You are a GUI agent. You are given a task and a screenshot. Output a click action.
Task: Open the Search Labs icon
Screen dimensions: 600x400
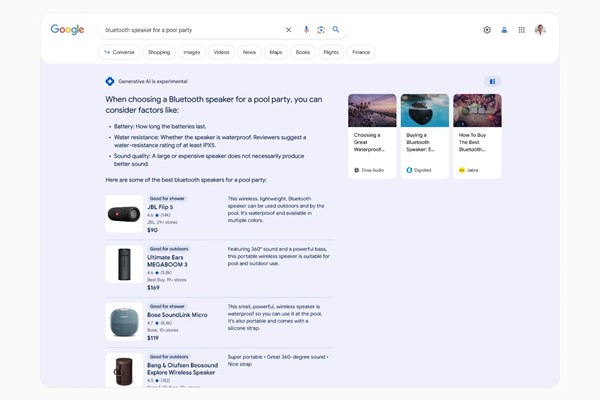click(504, 30)
